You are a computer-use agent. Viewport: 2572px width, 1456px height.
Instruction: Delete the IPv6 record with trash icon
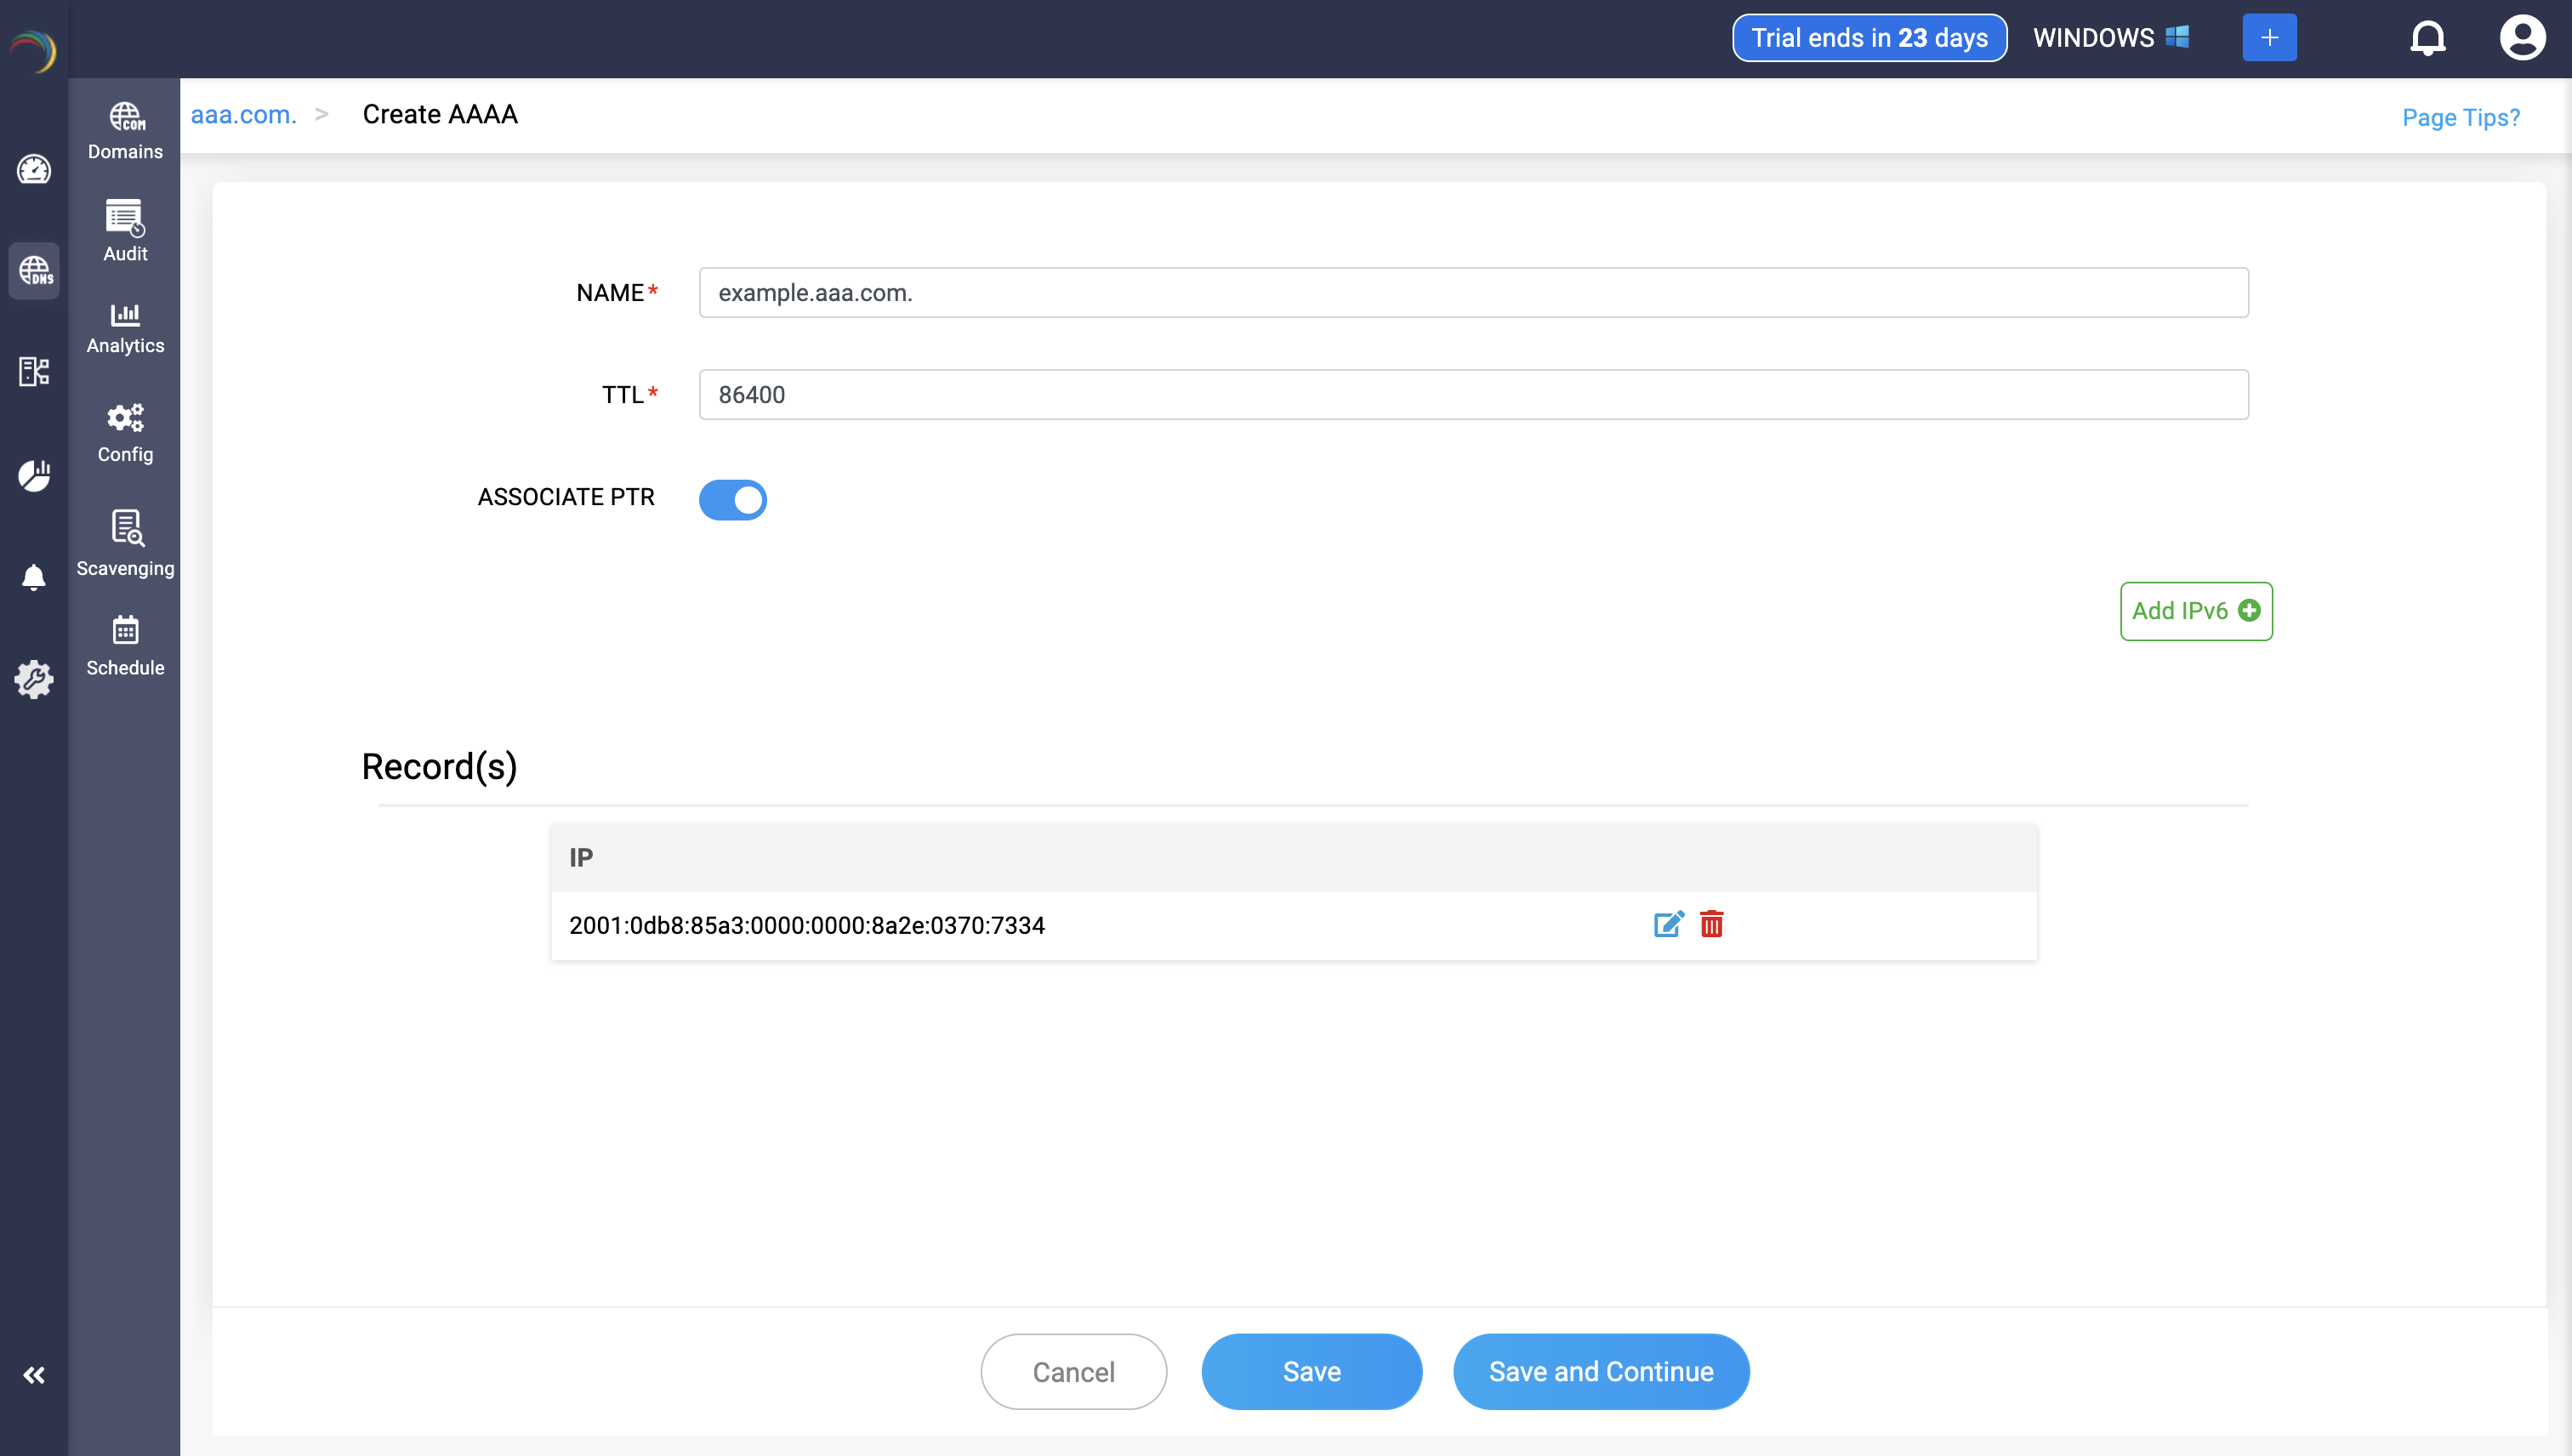coord(1711,924)
